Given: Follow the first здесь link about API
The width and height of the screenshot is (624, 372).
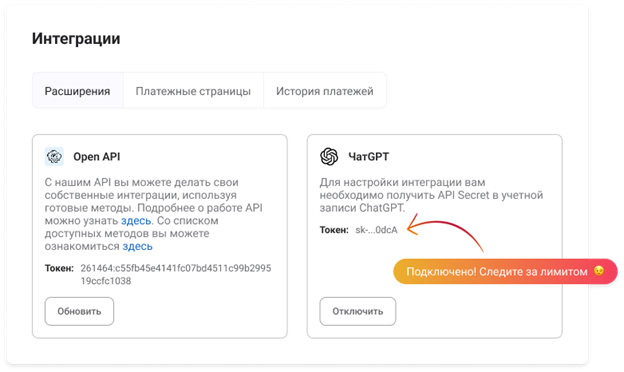Looking at the screenshot, I should (136, 221).
